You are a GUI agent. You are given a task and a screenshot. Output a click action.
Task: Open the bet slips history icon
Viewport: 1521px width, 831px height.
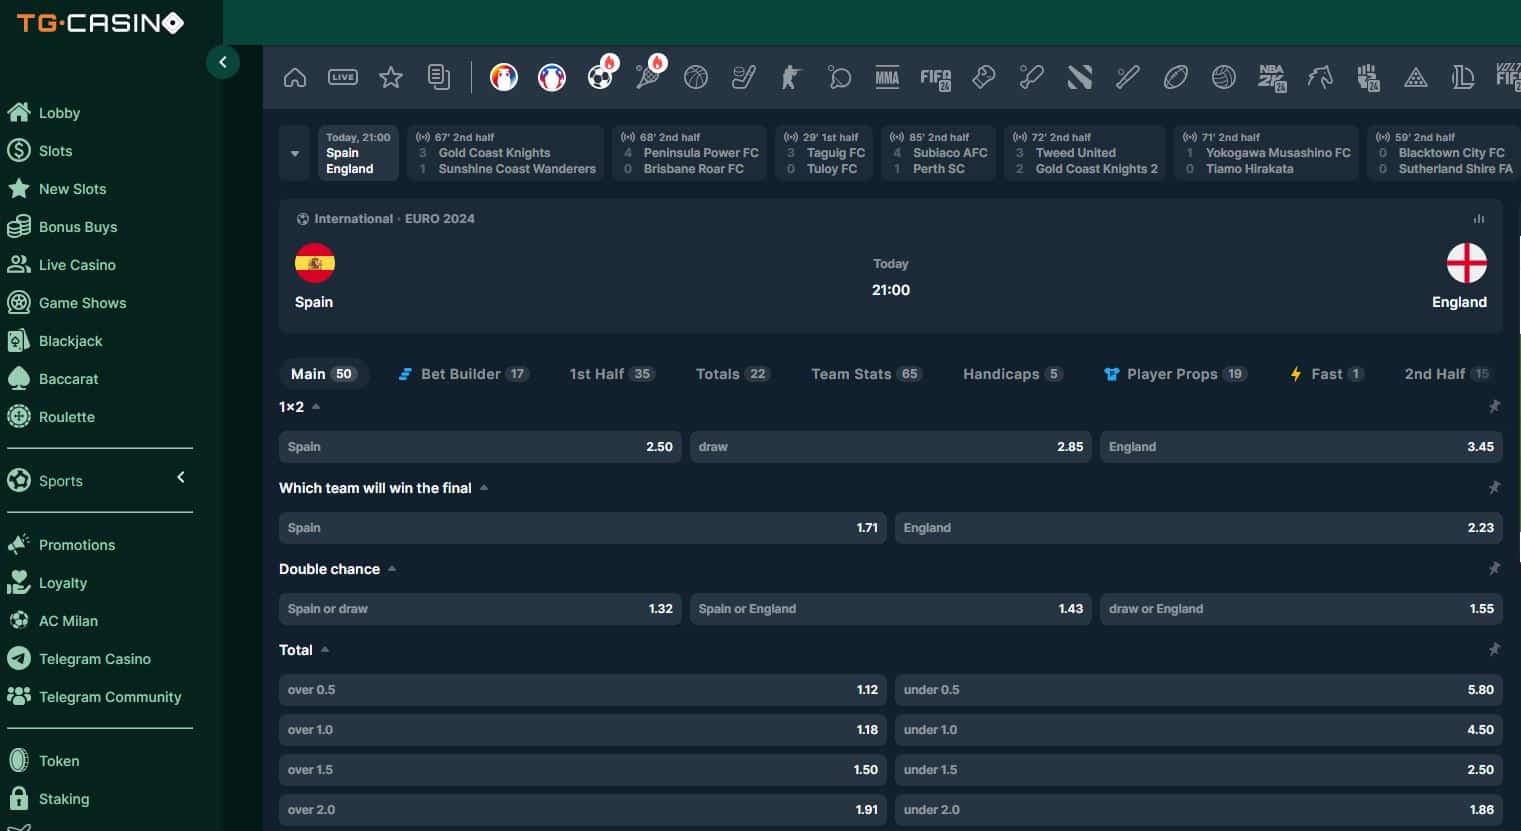tap(439, 77)
